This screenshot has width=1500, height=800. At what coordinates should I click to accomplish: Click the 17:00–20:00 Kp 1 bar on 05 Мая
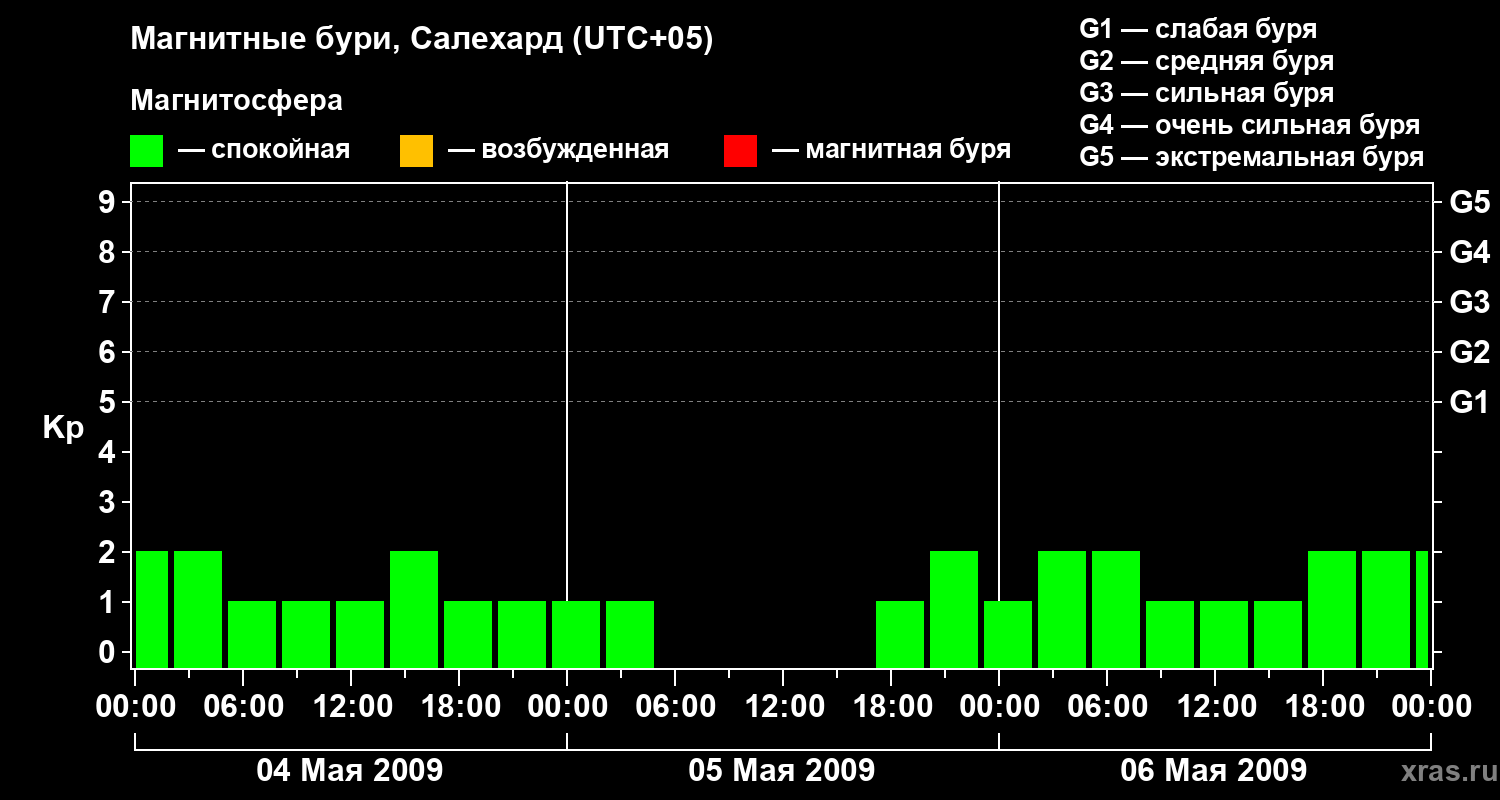point(900,634)
